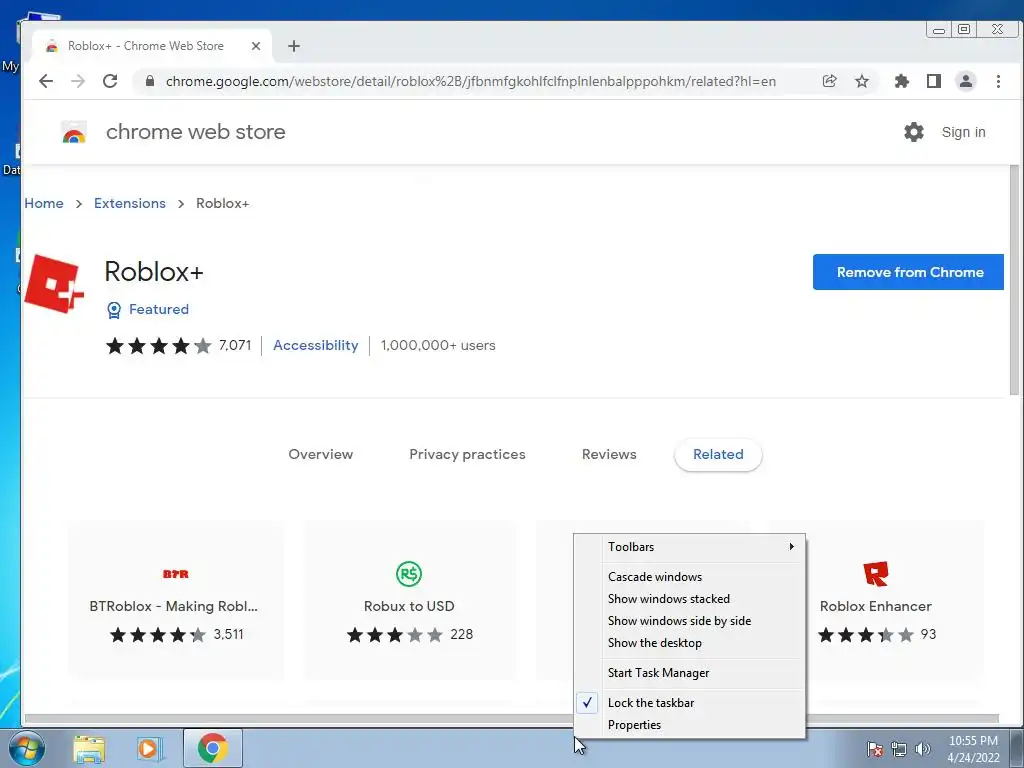The height and width of the screenshot is (768, 1024).
Task: Select Show the desktop menu item
Action: click(x=690, y=643)
